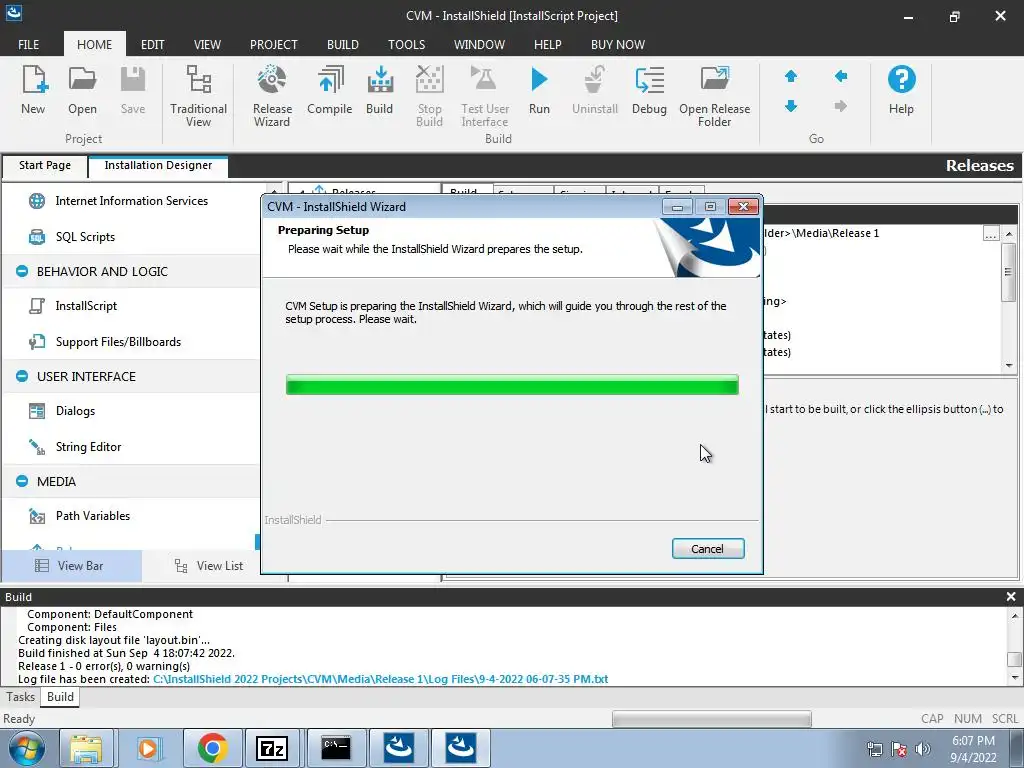Launch the Release Wizard
The height and width of the screenshot is (768, 1024).
272,96
